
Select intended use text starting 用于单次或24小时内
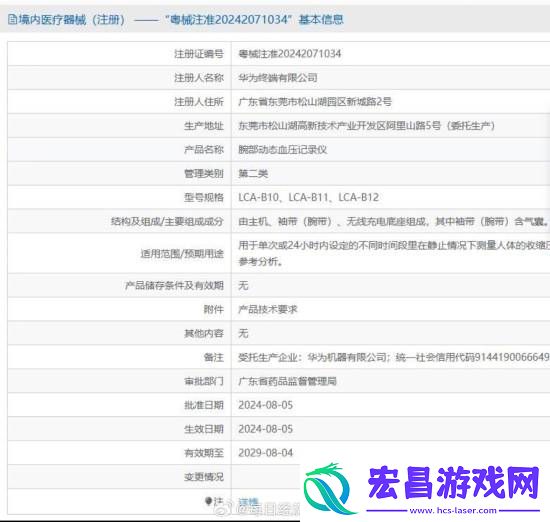click(394, 245)
